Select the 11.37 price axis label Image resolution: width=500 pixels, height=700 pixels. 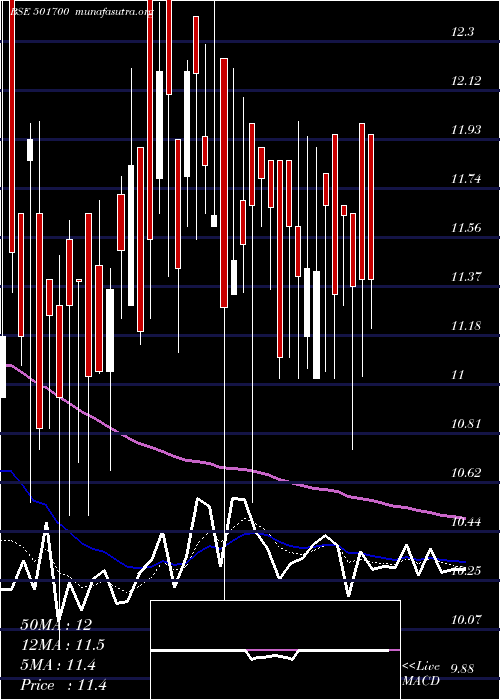467,277
